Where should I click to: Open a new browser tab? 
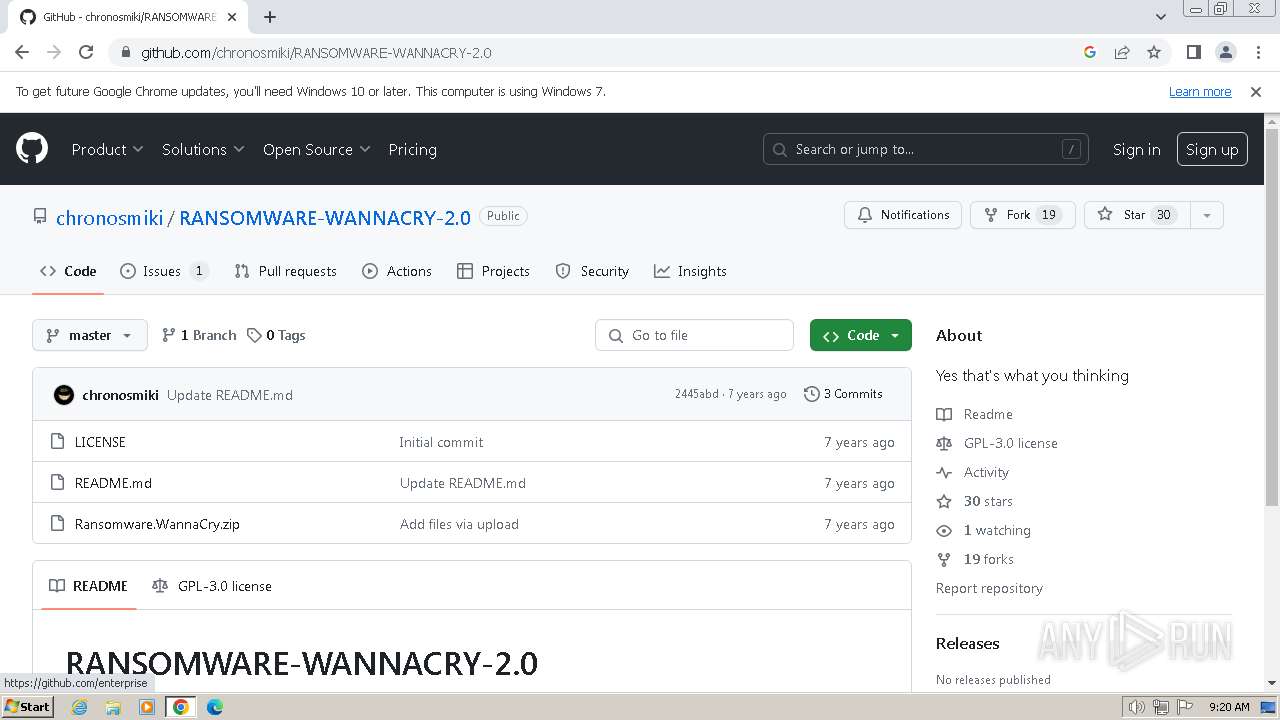[x=270, y=17]
